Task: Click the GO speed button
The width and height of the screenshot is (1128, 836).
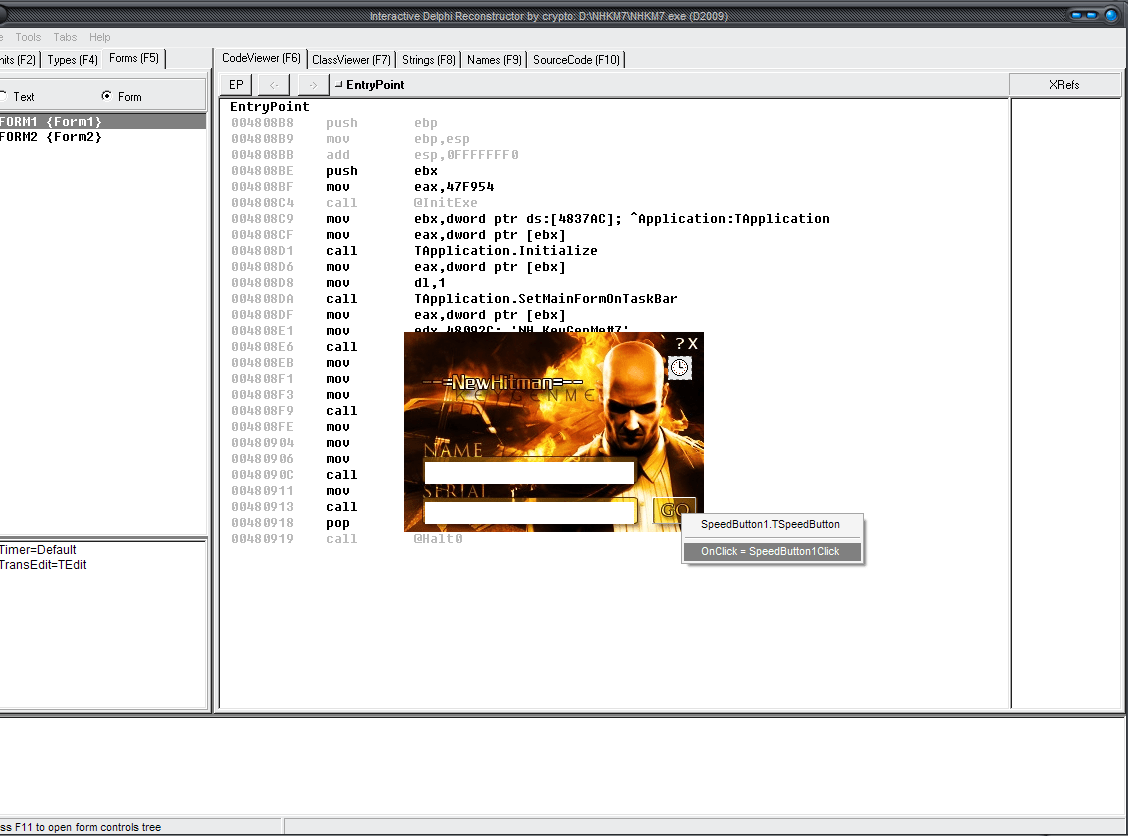Action: pyautogui.click(x=675, y=510)
